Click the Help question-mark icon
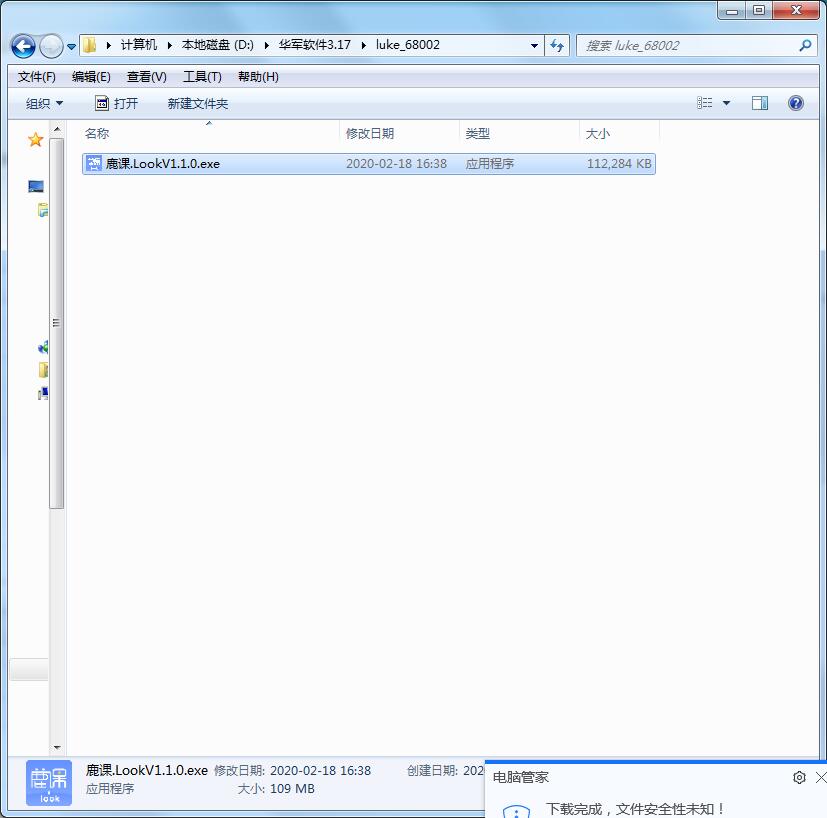This screenshot has height=818, width=827. 796,102
